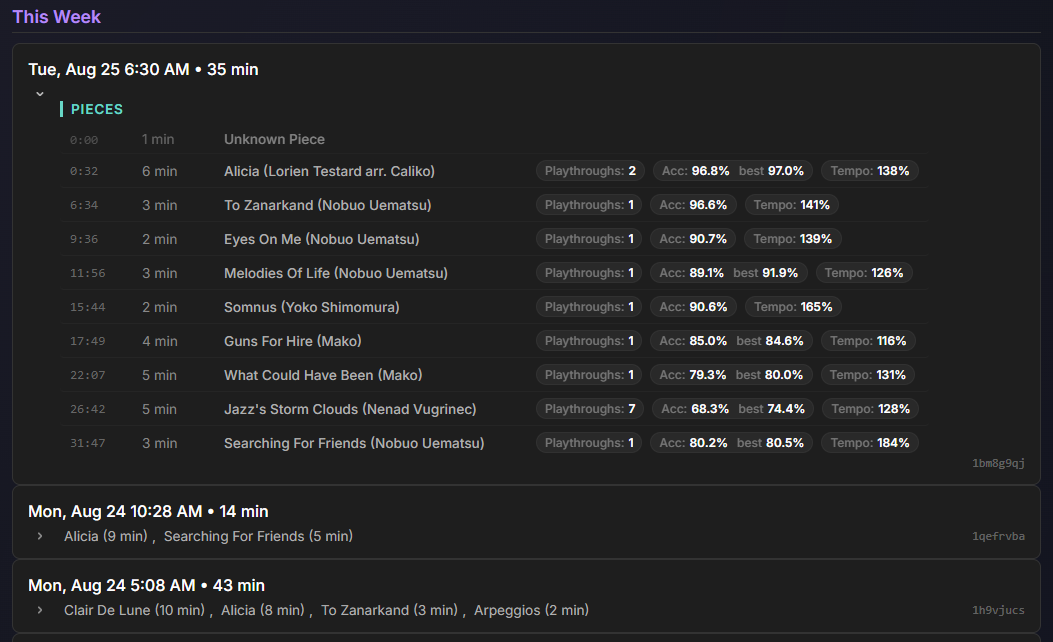Open Searching For Friends (Nobuo Uematsu) piece
Image resolution: width=1053 pixels, height=642 pixels.
pyautogui.click(x=354, y=443)
